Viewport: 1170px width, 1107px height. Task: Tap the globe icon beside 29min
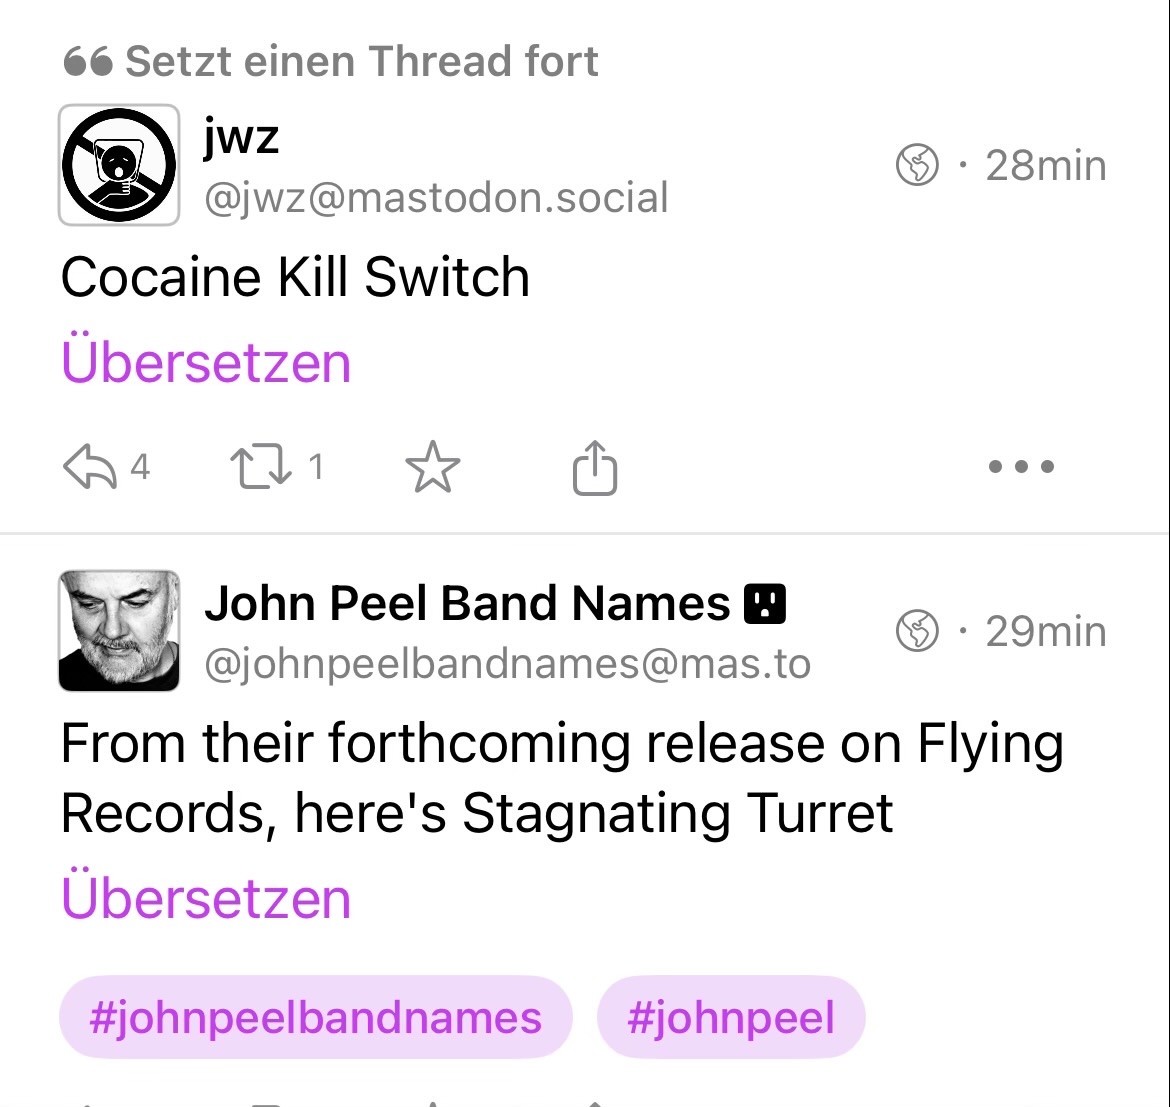[x=917, y=631]
